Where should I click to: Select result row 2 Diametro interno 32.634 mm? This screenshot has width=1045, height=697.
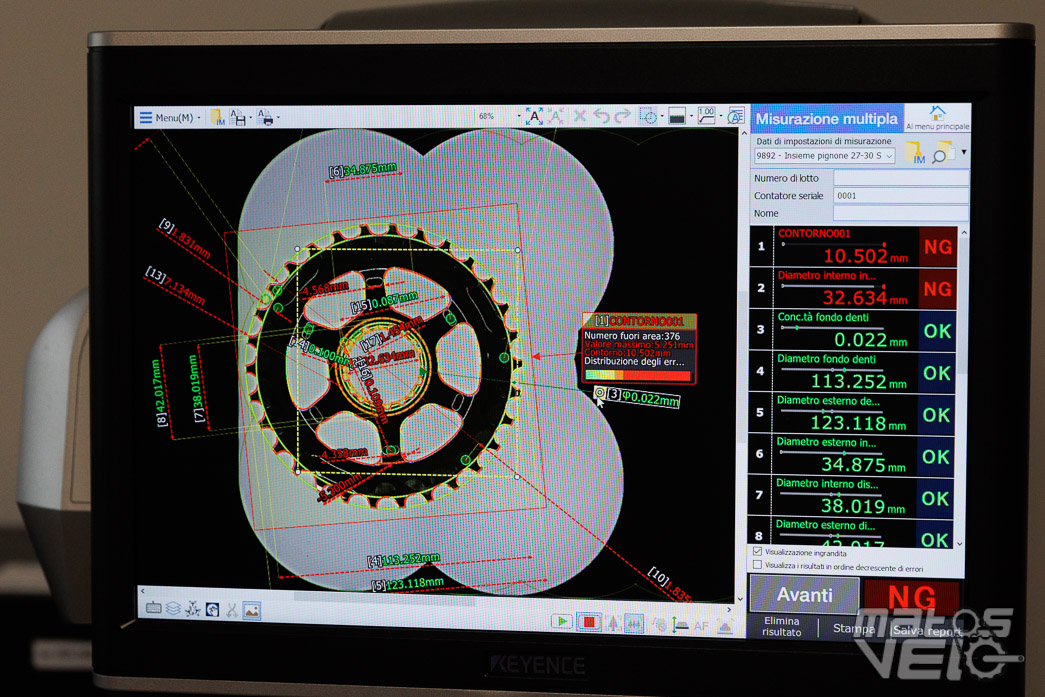tap(854, 289)
